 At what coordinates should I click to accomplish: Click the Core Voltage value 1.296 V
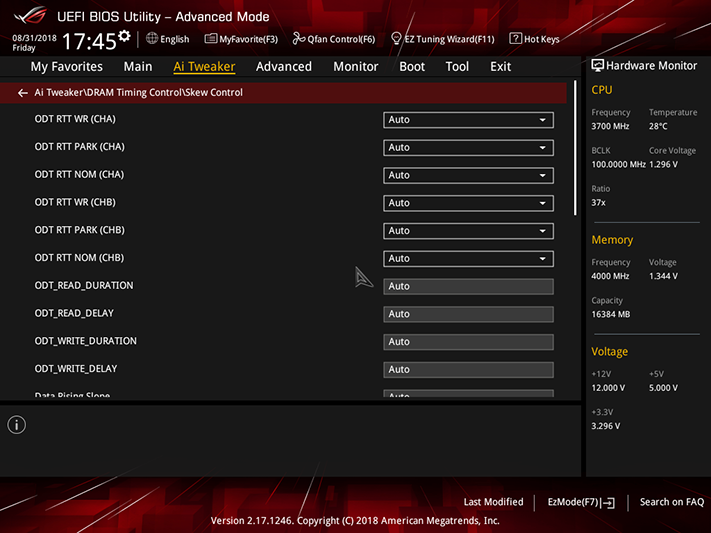pos(663,164)
